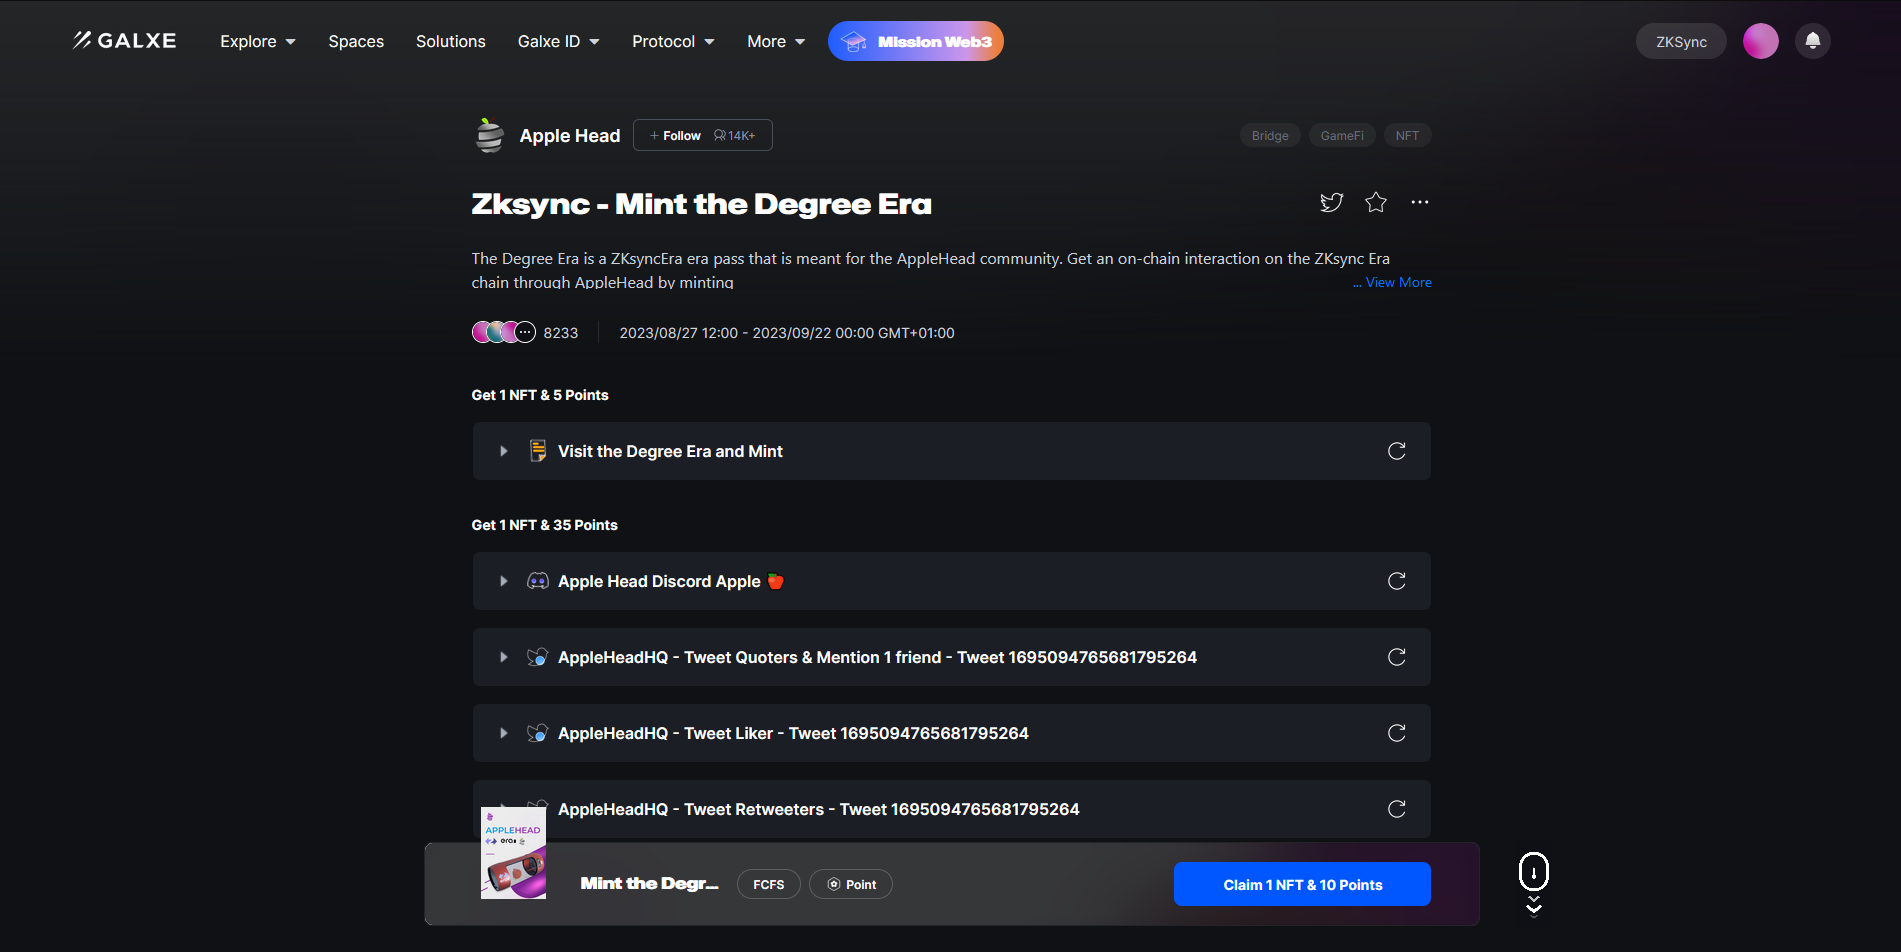This screenshot has width=1901, height=952.
Task: Refresh the Tweet Liker task status
Action: [1396, 733]
